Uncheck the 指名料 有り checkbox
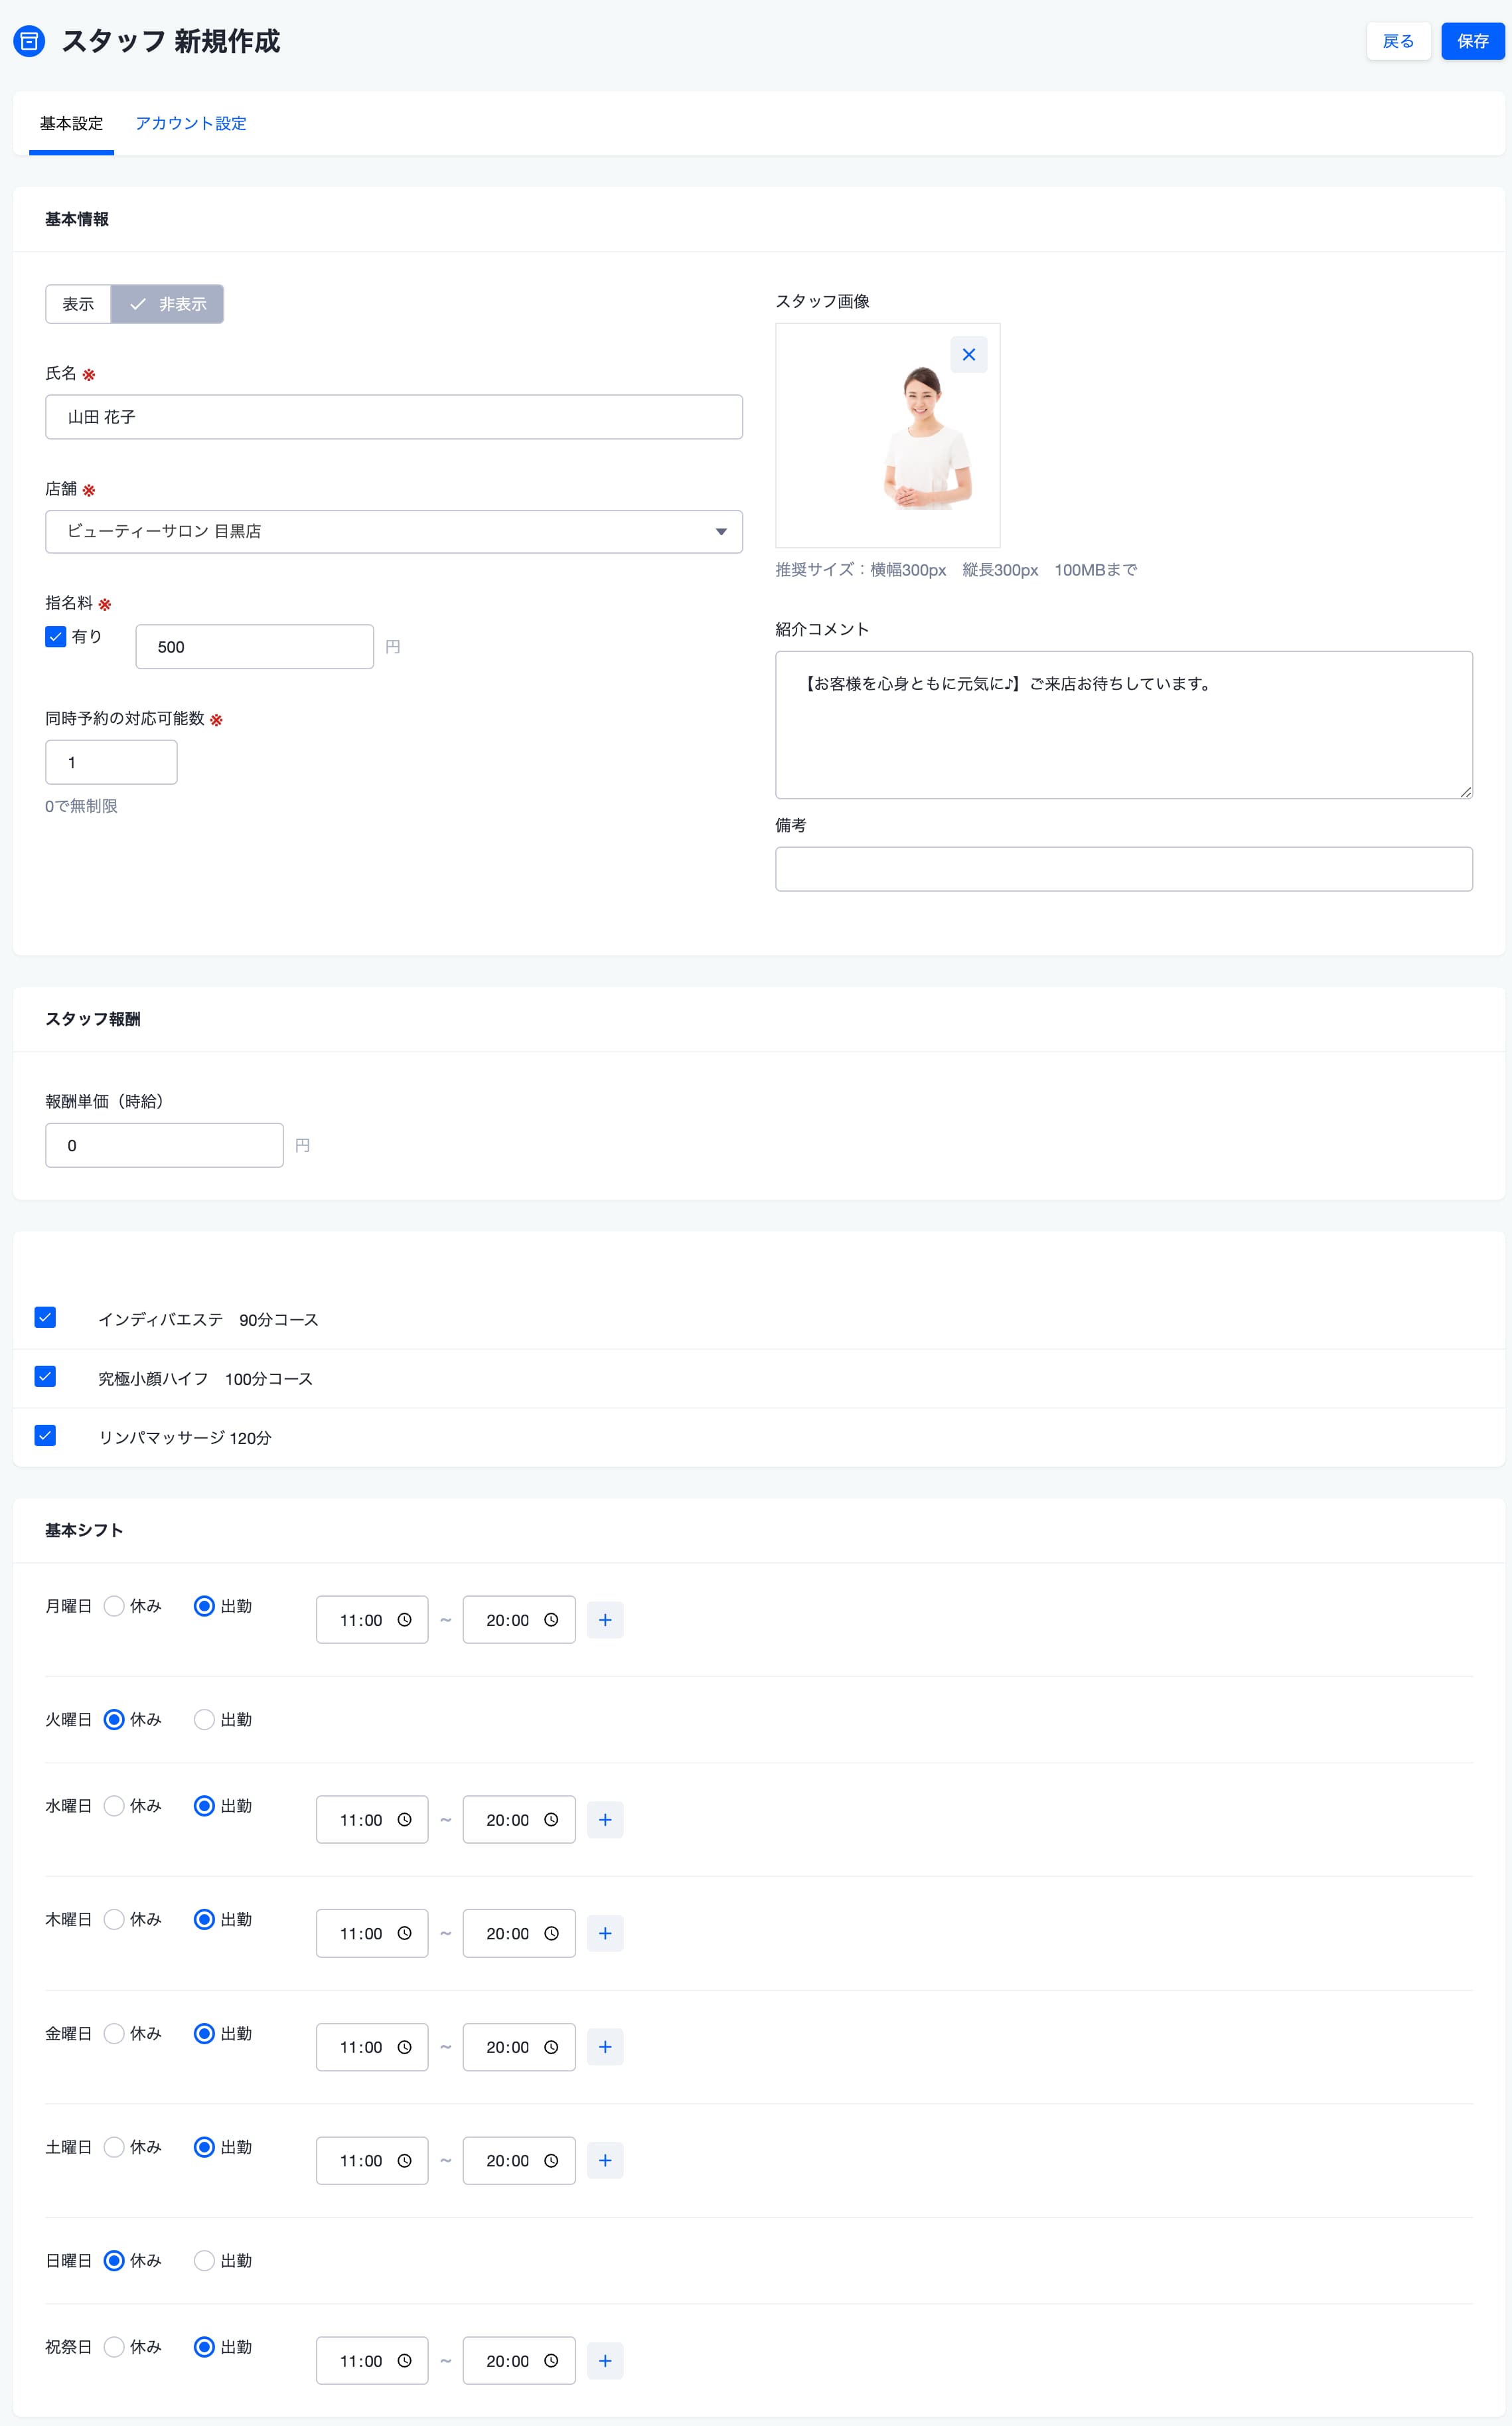 coord(56,636)
